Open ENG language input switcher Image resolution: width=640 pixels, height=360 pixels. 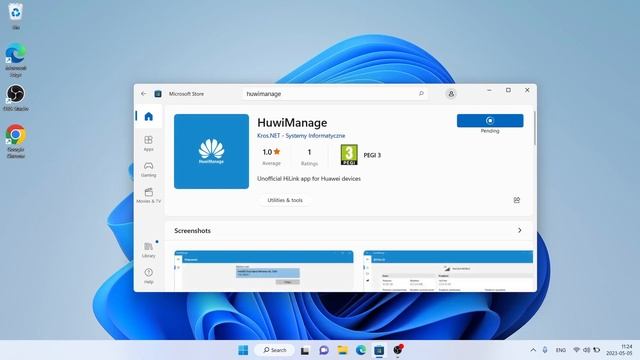pos(561,350)
